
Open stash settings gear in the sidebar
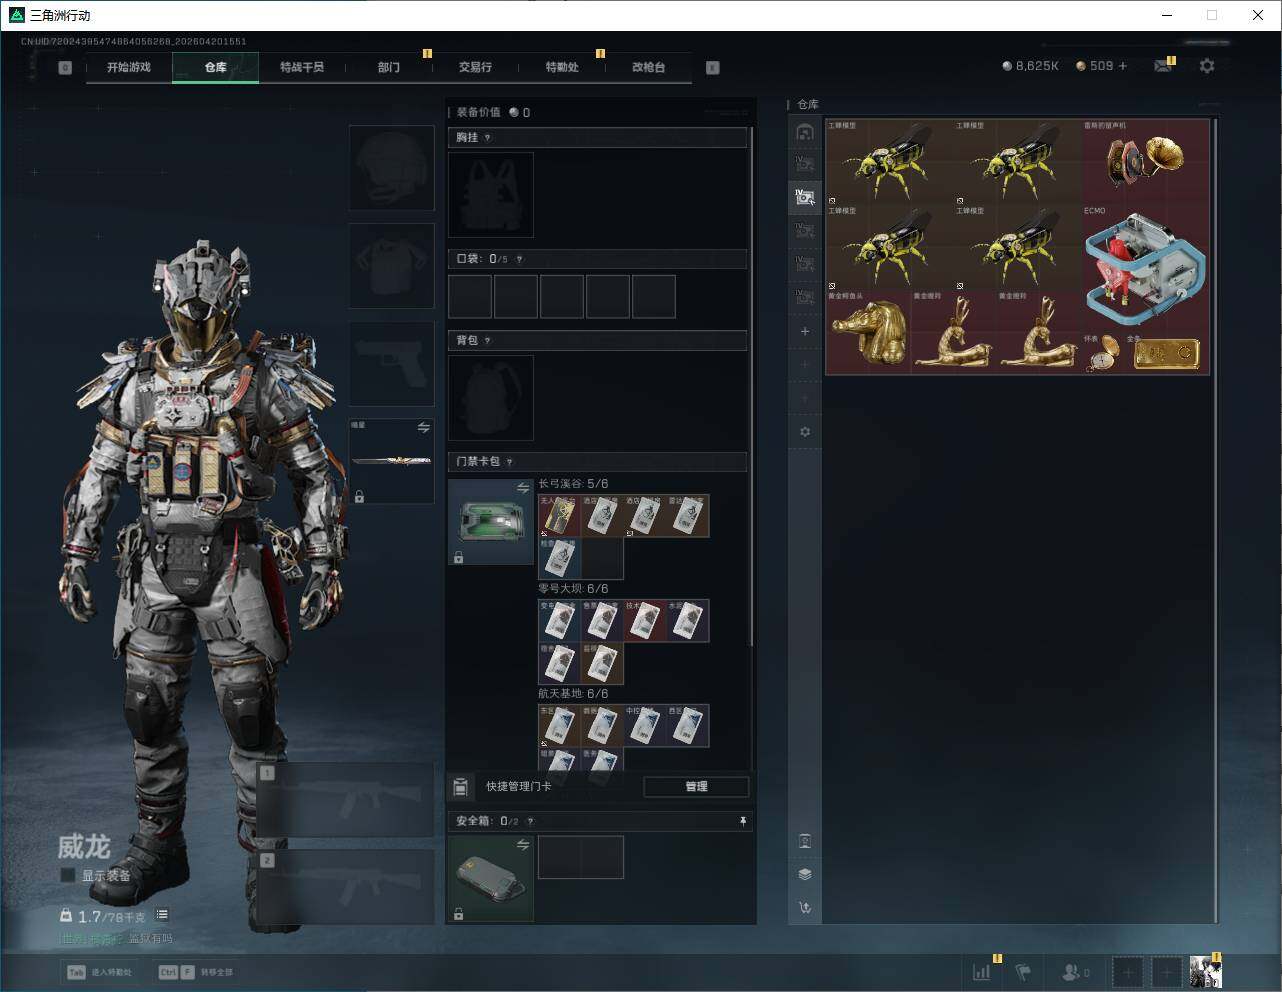pyautogui.click(x=805, y=432)
